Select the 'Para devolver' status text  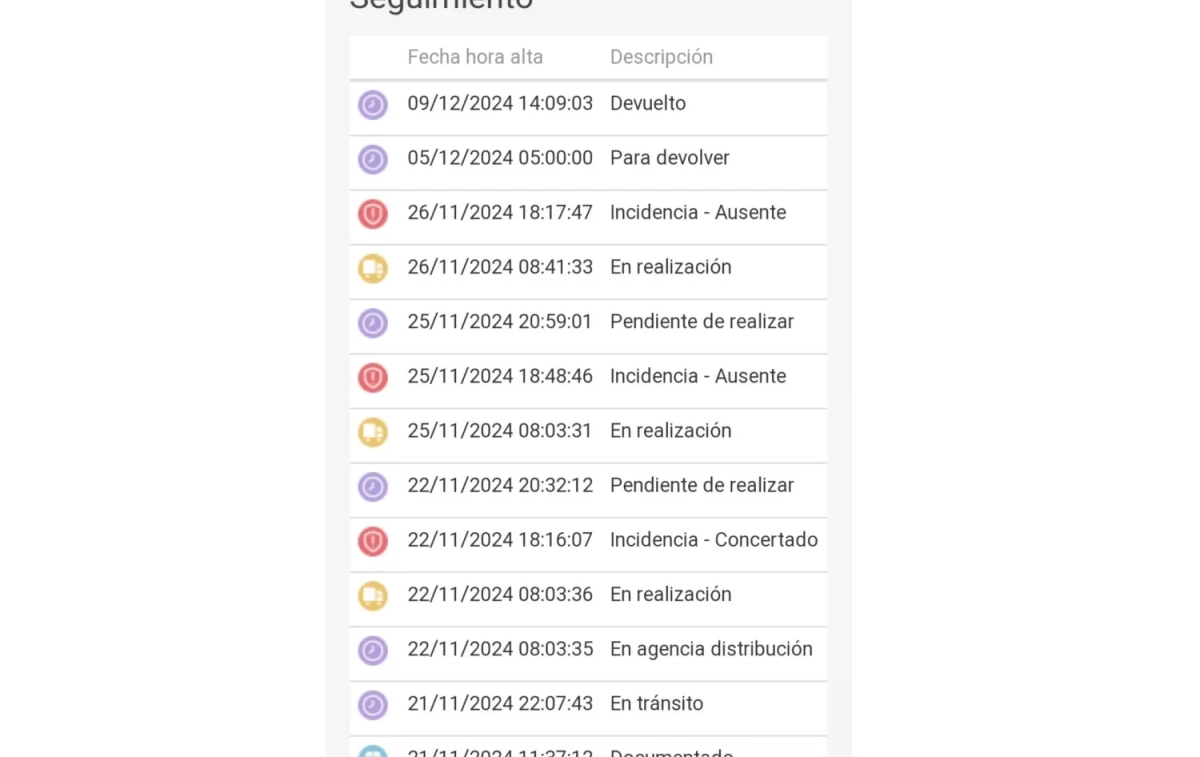pos(669,158)
